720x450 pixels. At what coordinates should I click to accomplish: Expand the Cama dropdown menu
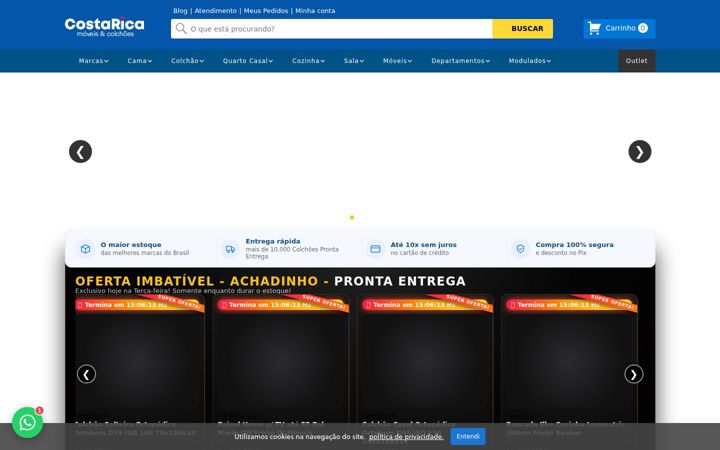pos(140,61)
